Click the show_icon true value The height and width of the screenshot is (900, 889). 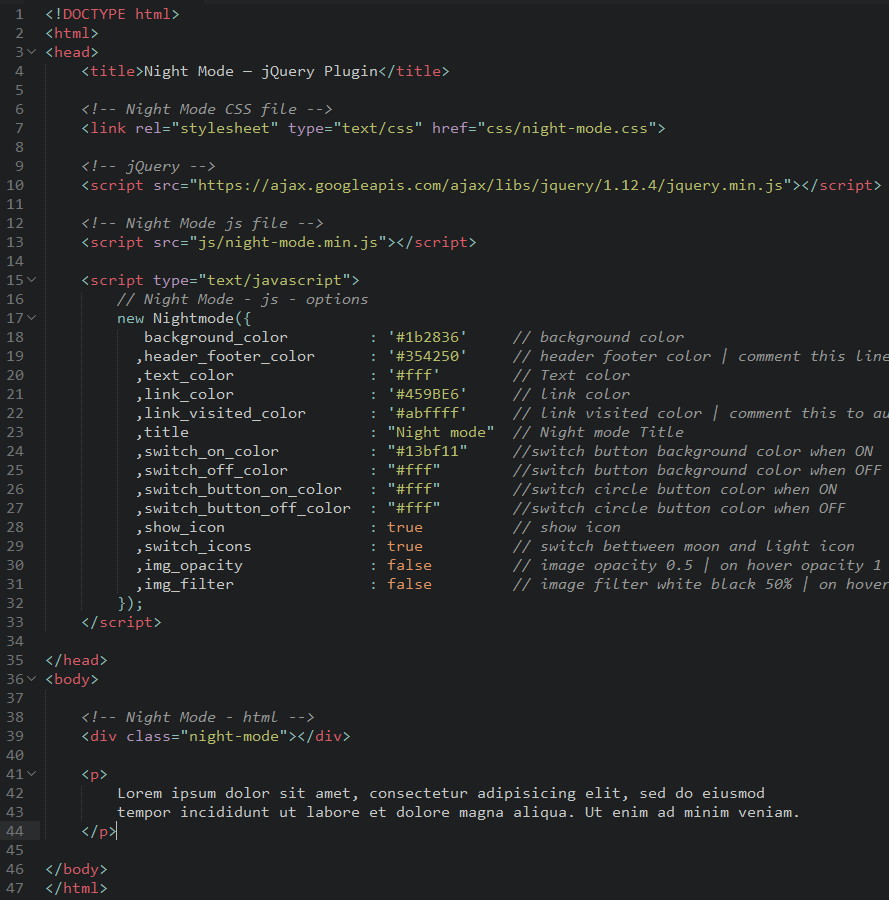(405, 527)
